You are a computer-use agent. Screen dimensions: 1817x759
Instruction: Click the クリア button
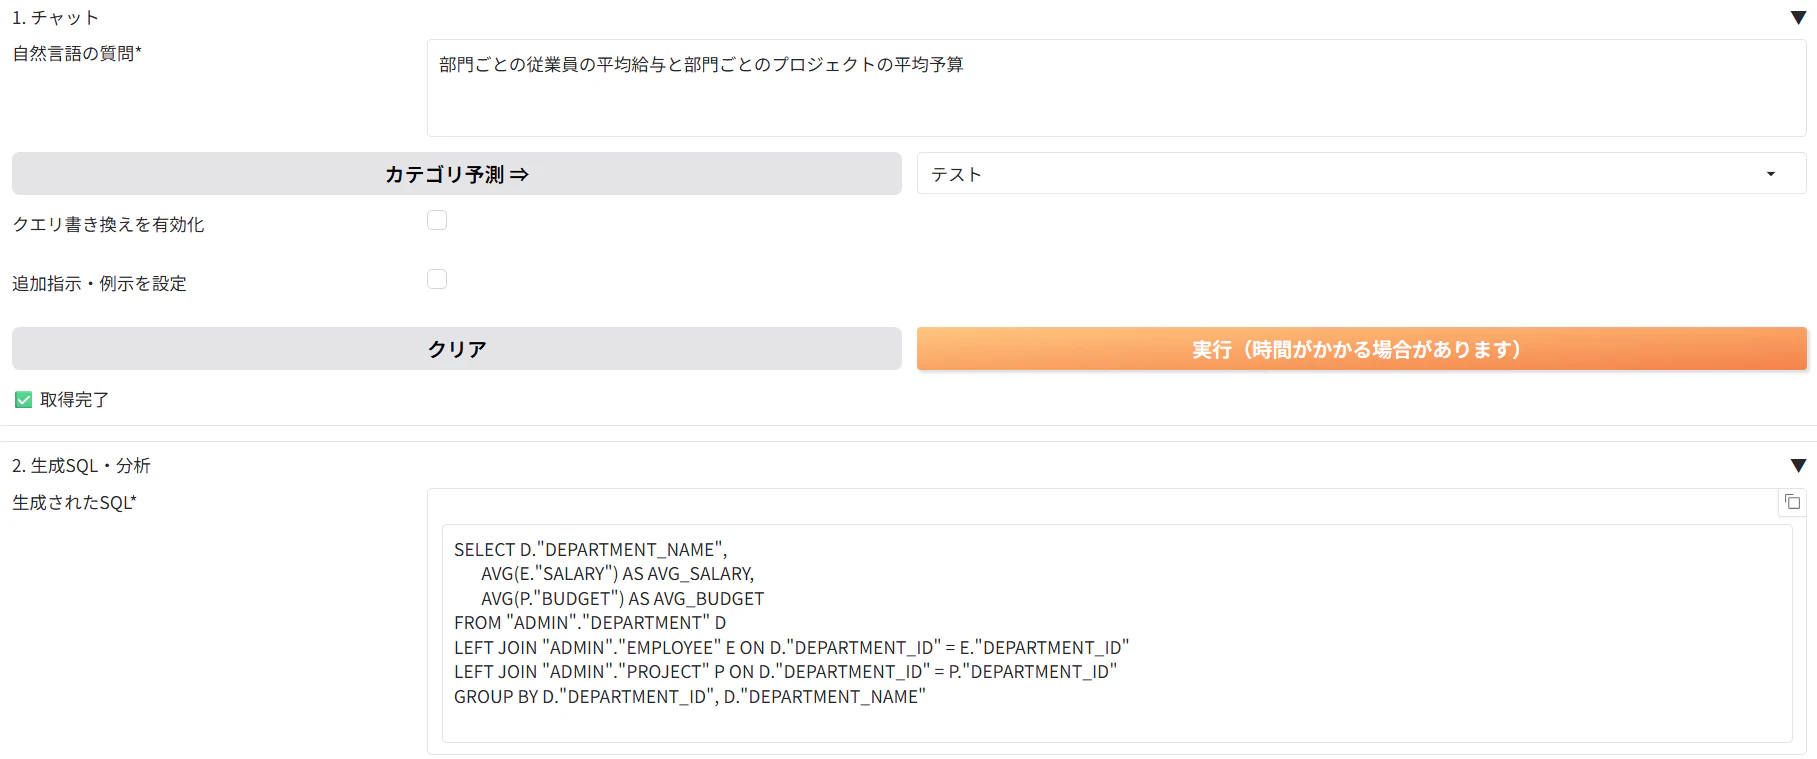pos(457,349)
